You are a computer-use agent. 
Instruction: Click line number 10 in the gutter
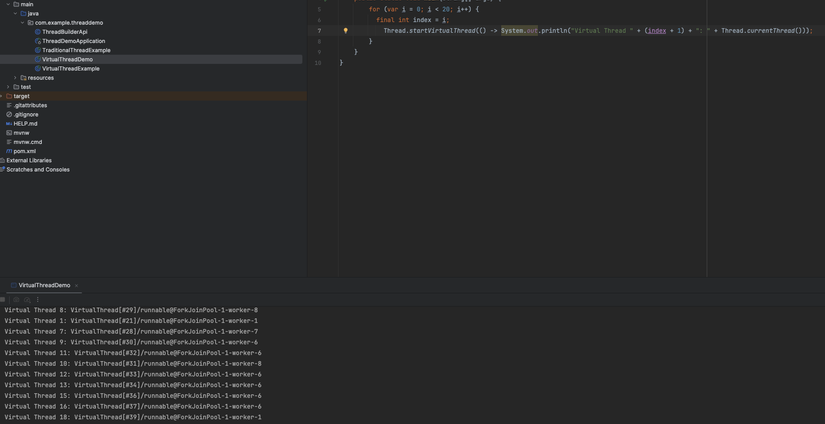(x=317, y=63)
